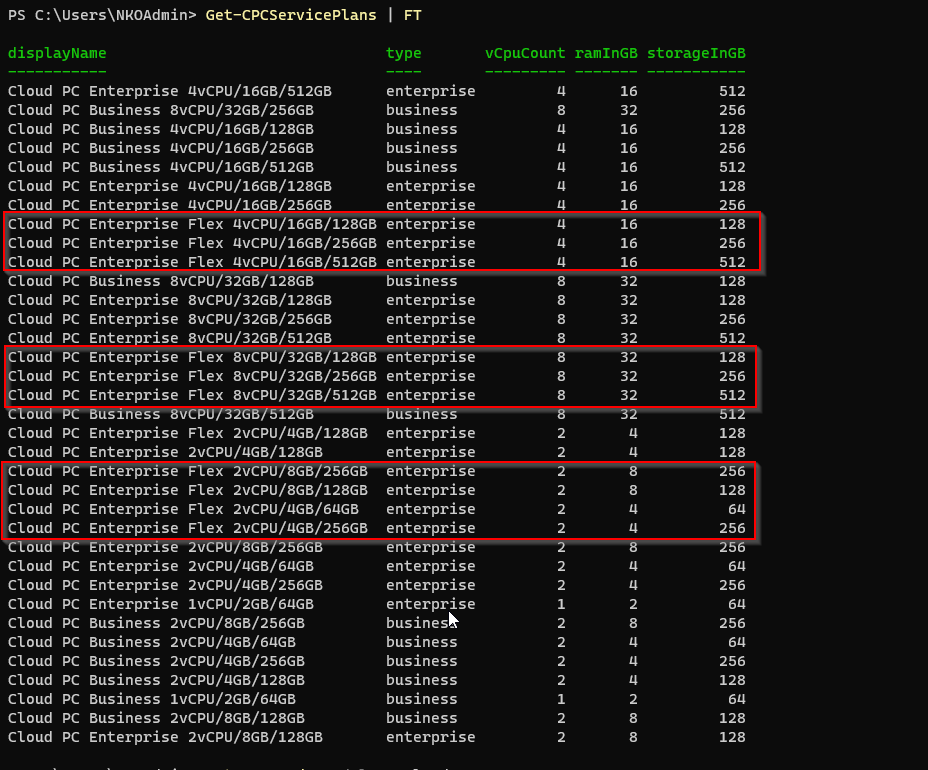The image size is (928, 770).
Task: Select Cloud PC Business 2vCPU/4GB/64GB name
Action: click(152, 642)
